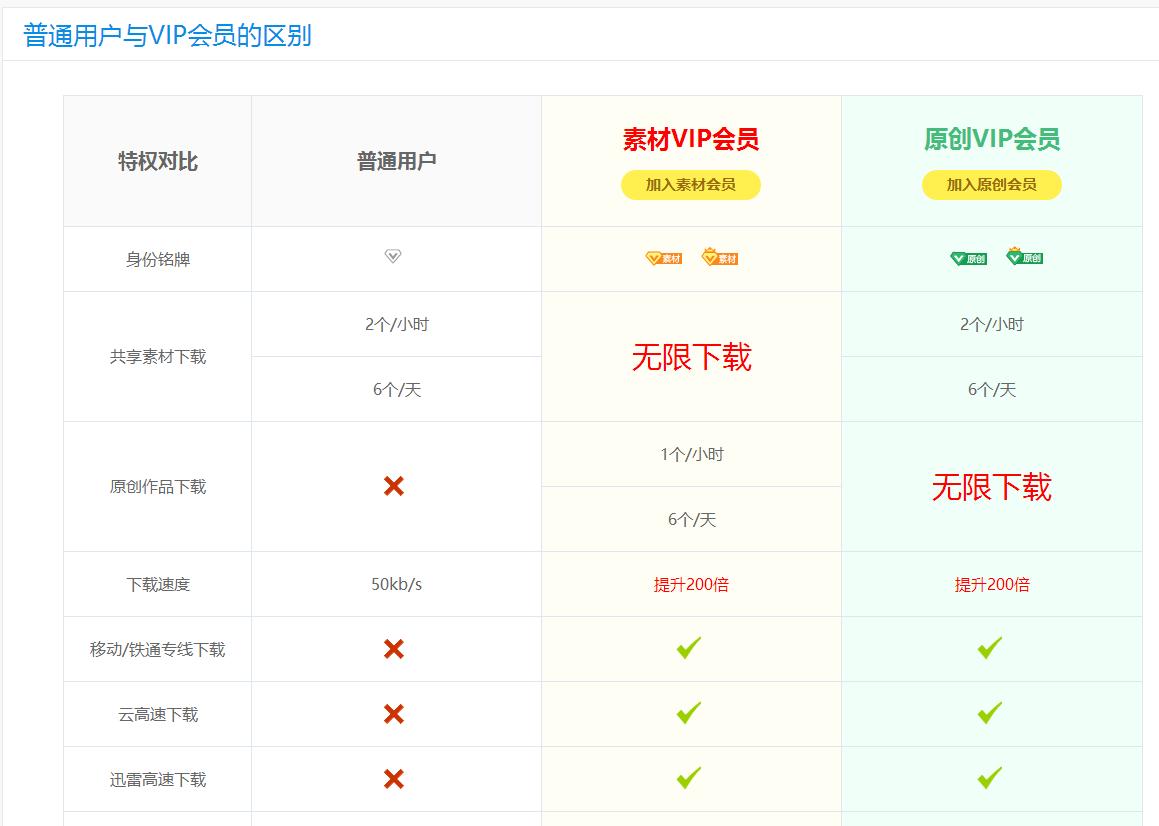Click the gray diamond badge for 普通用户

click(x=395, y=256)
